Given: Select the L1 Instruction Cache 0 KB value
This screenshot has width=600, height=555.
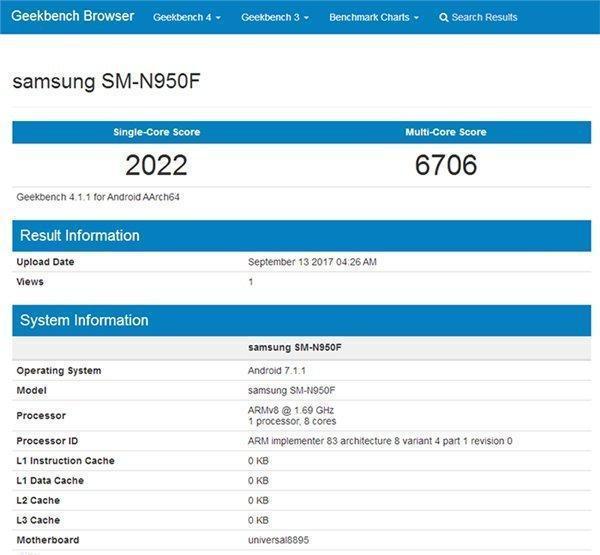Looking at the screenshot, I should point(258,461).
